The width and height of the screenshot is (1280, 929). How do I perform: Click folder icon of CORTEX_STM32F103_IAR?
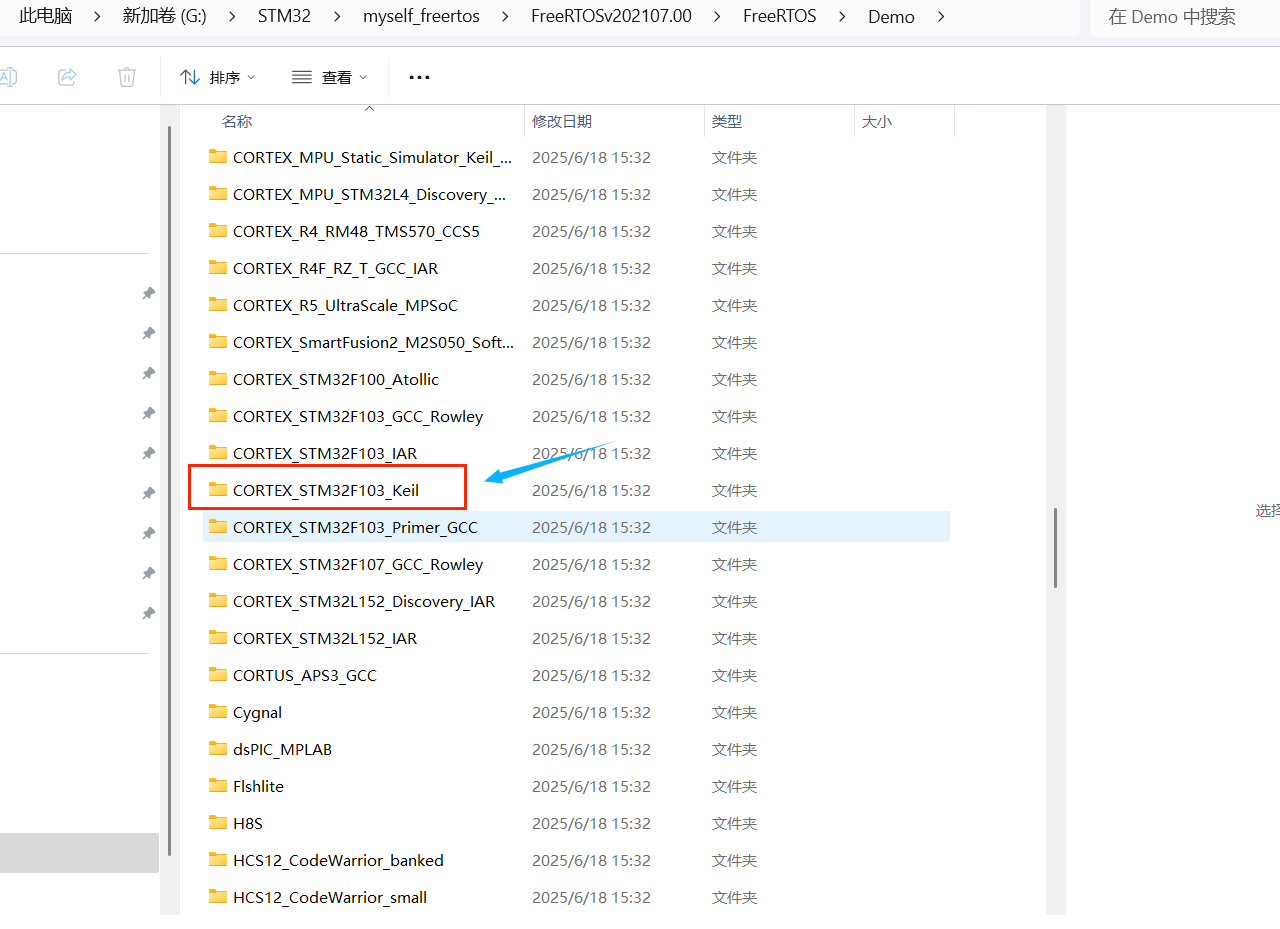coord(218,452)
